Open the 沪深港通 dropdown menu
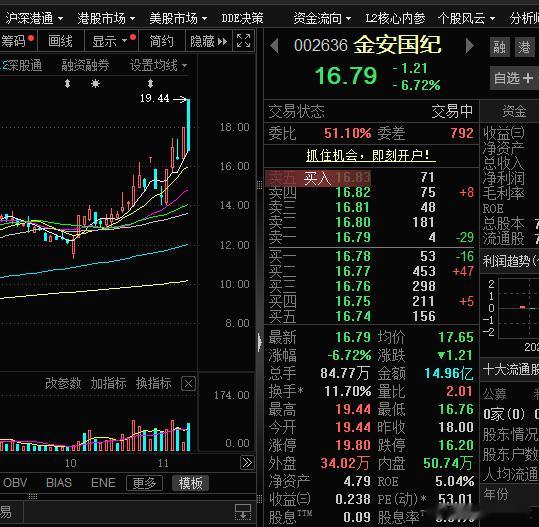539x527 pixels. click(x=34, y=18)
